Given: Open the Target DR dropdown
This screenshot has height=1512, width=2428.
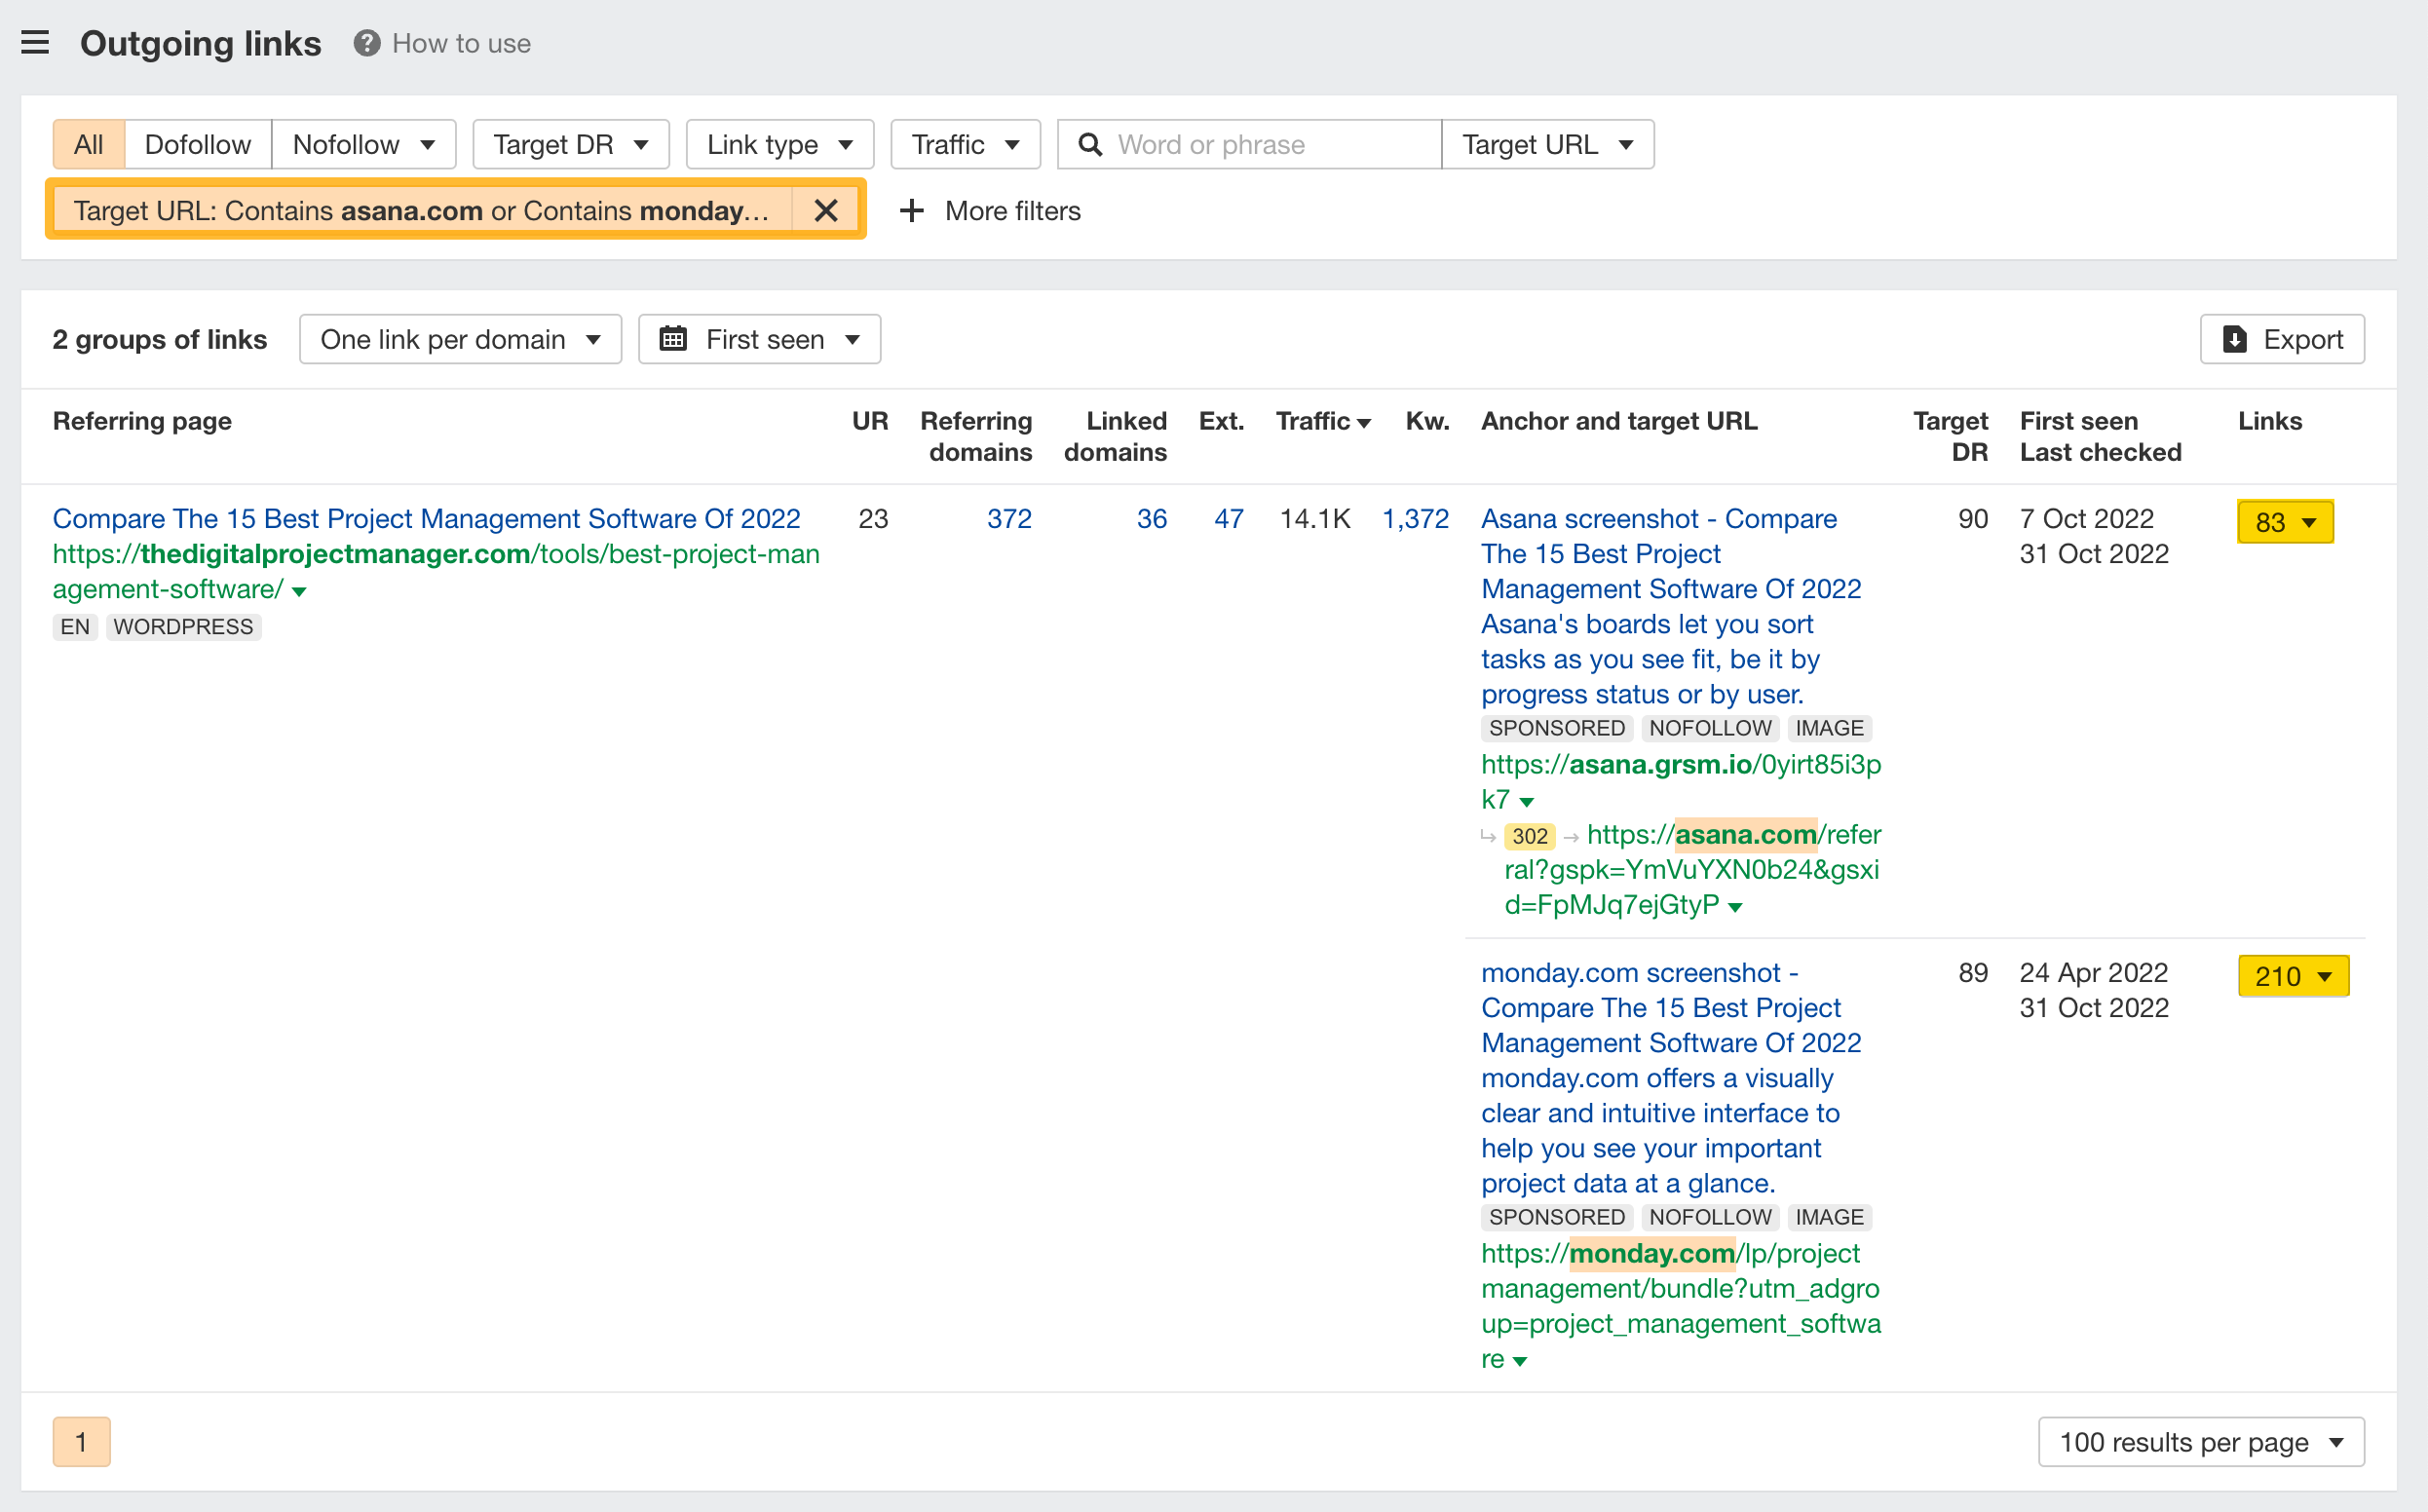Looking at the screenshot, I should pos(571,145).
